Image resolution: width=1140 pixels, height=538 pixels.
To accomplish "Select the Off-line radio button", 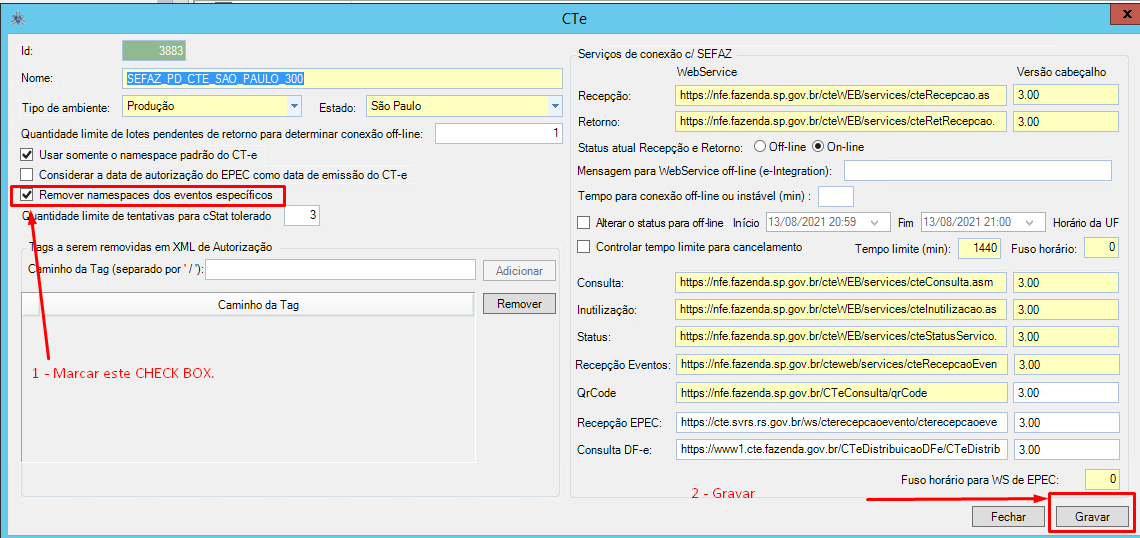I will click(760, 147).
